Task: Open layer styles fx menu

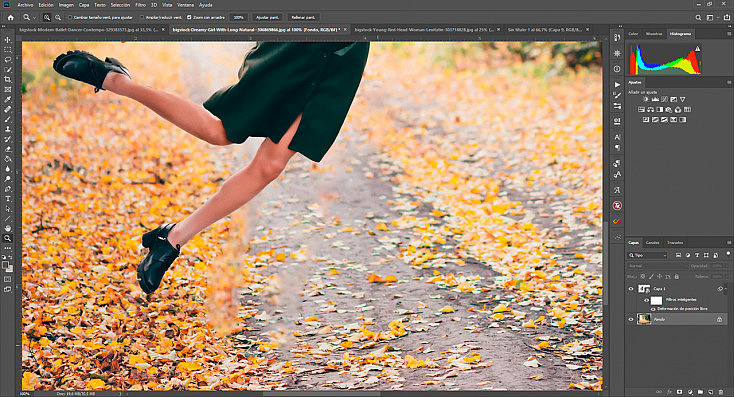Action: click(669, 392)
